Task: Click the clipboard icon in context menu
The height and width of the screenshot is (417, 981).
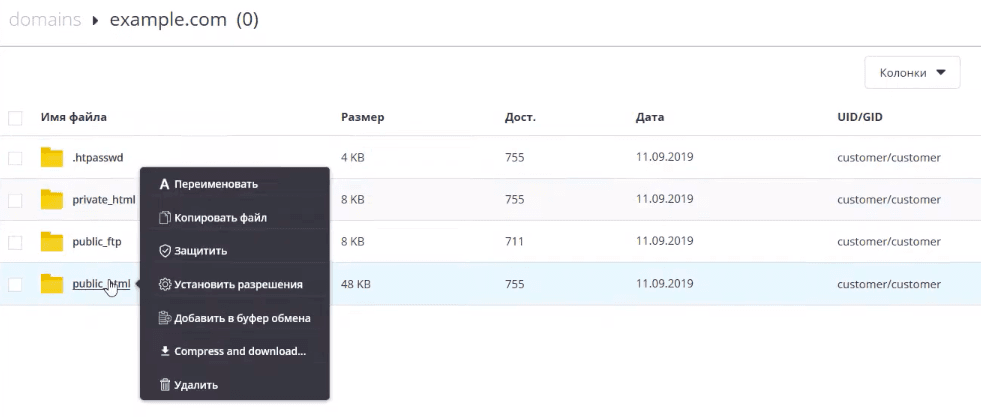Action: pos(165,318)
